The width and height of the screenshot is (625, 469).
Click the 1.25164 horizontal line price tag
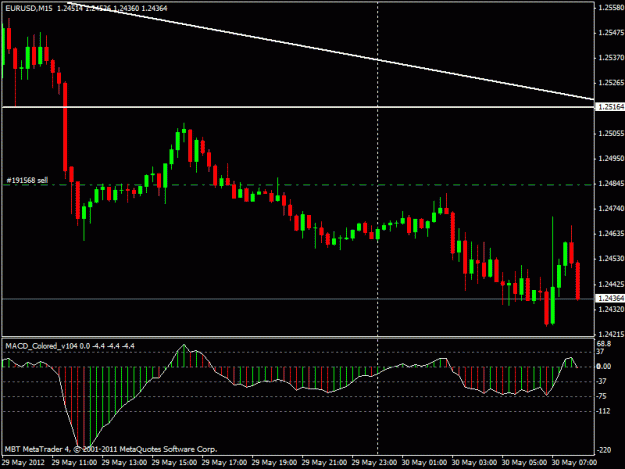pos(611,107)
